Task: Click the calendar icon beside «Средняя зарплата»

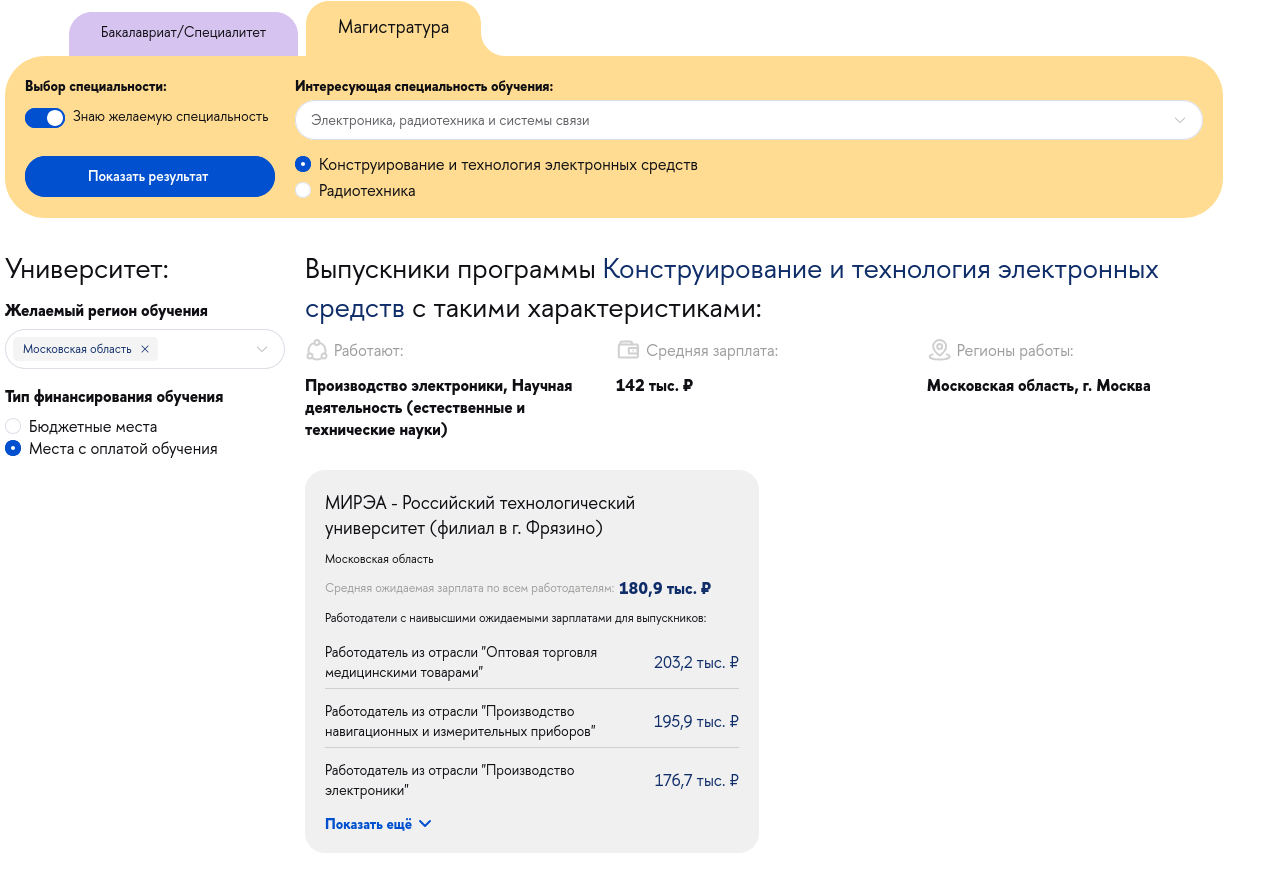Action: coord(627,348)
